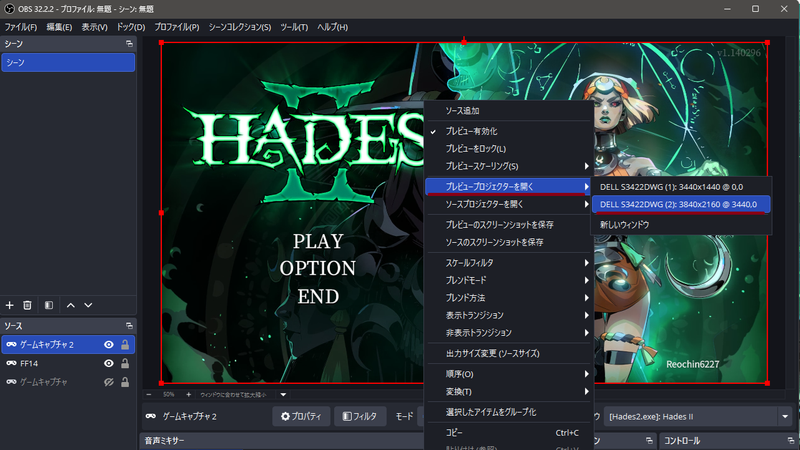Viewport: 800px width, 450px height.
Task: Expand プレビュースケーリング(S) submenu
Action: click(x=509, y=166)
